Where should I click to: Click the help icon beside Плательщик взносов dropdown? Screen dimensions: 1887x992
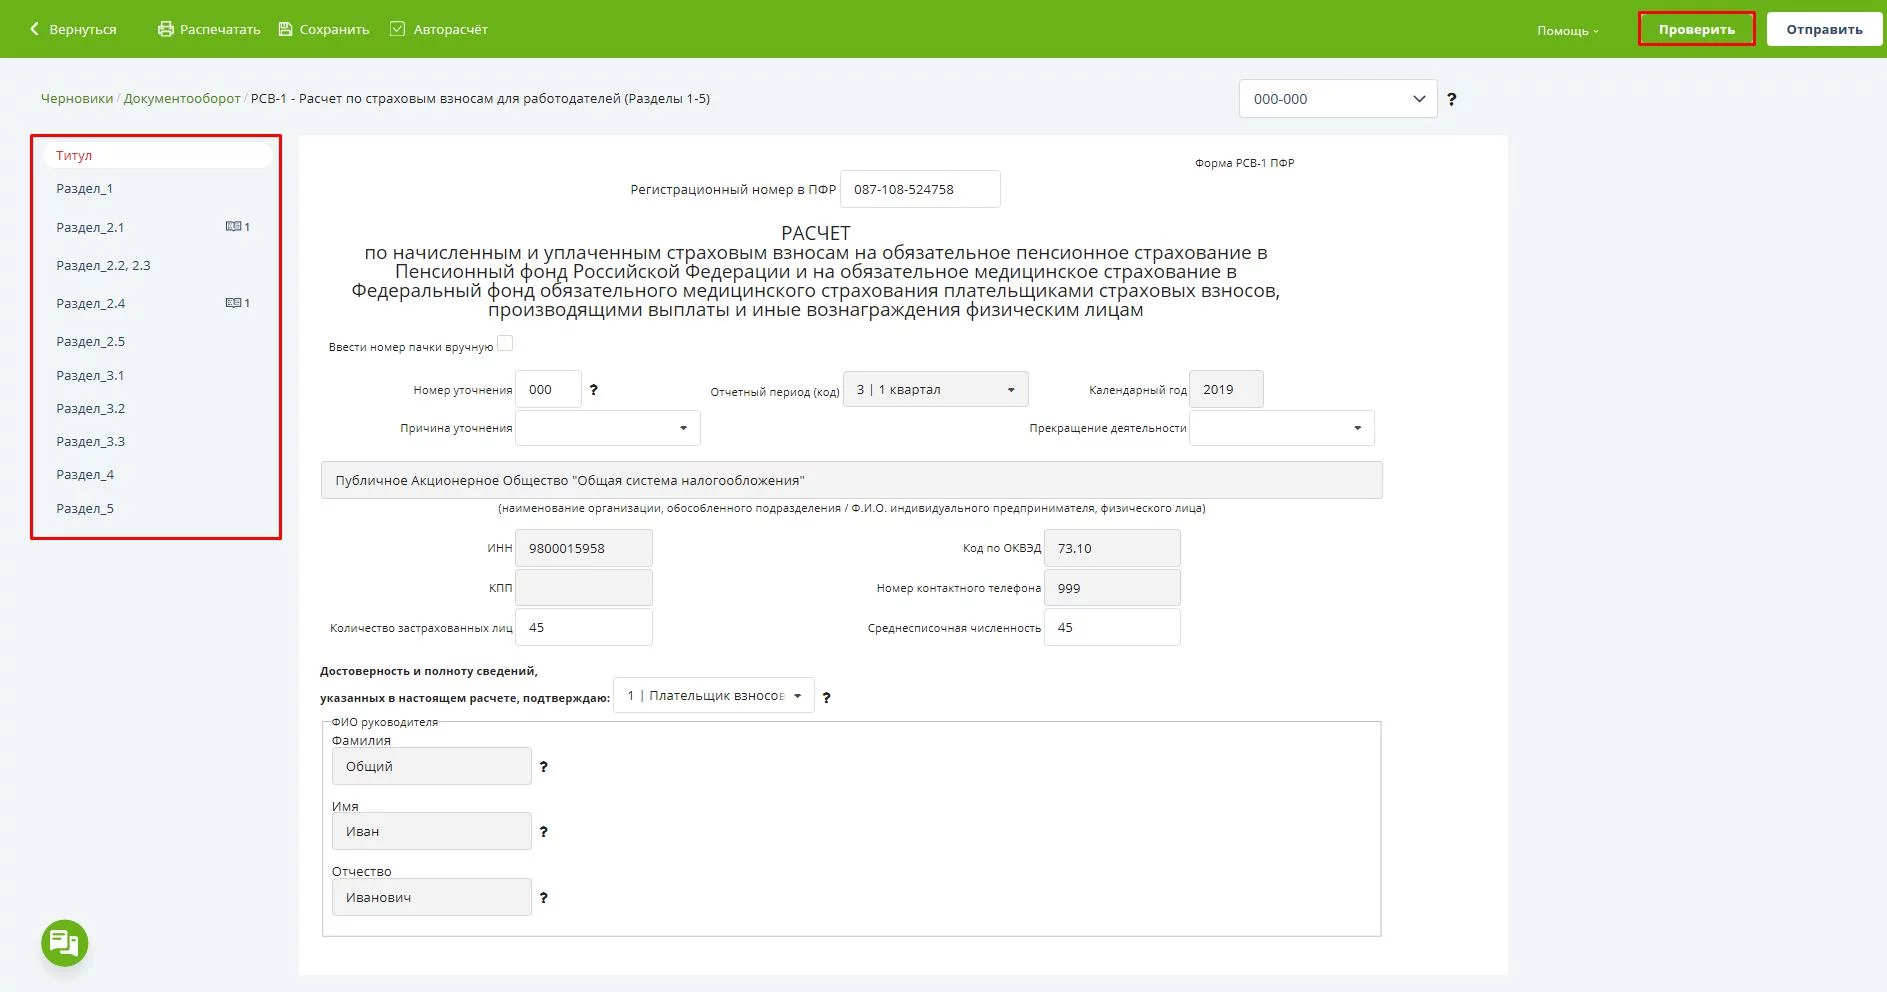coord(826,698)
